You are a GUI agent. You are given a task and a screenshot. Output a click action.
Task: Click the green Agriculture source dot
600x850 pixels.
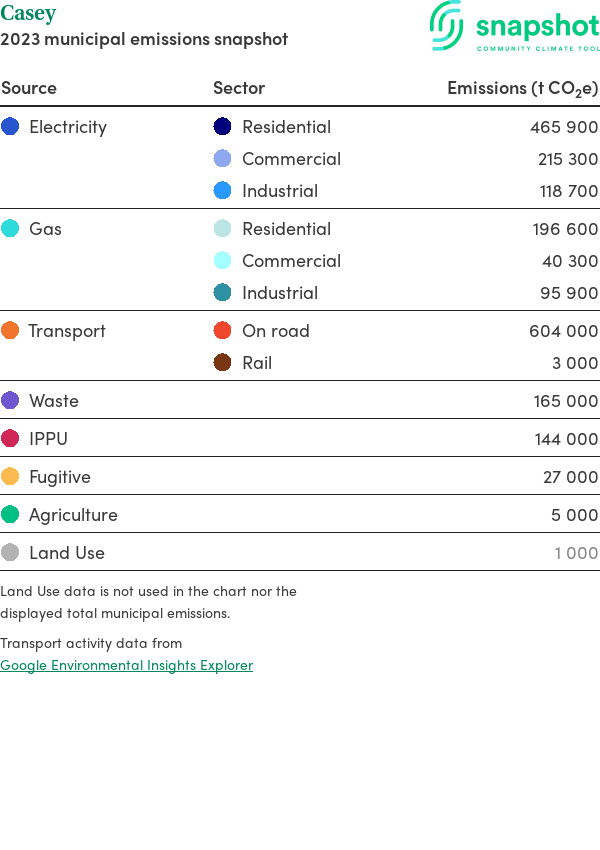[x=10, y=514]
